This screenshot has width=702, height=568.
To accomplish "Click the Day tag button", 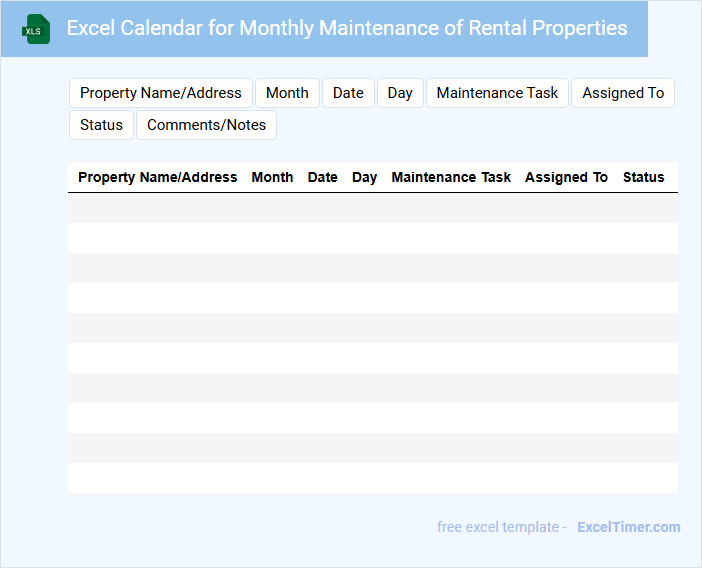I will (400, 93).
